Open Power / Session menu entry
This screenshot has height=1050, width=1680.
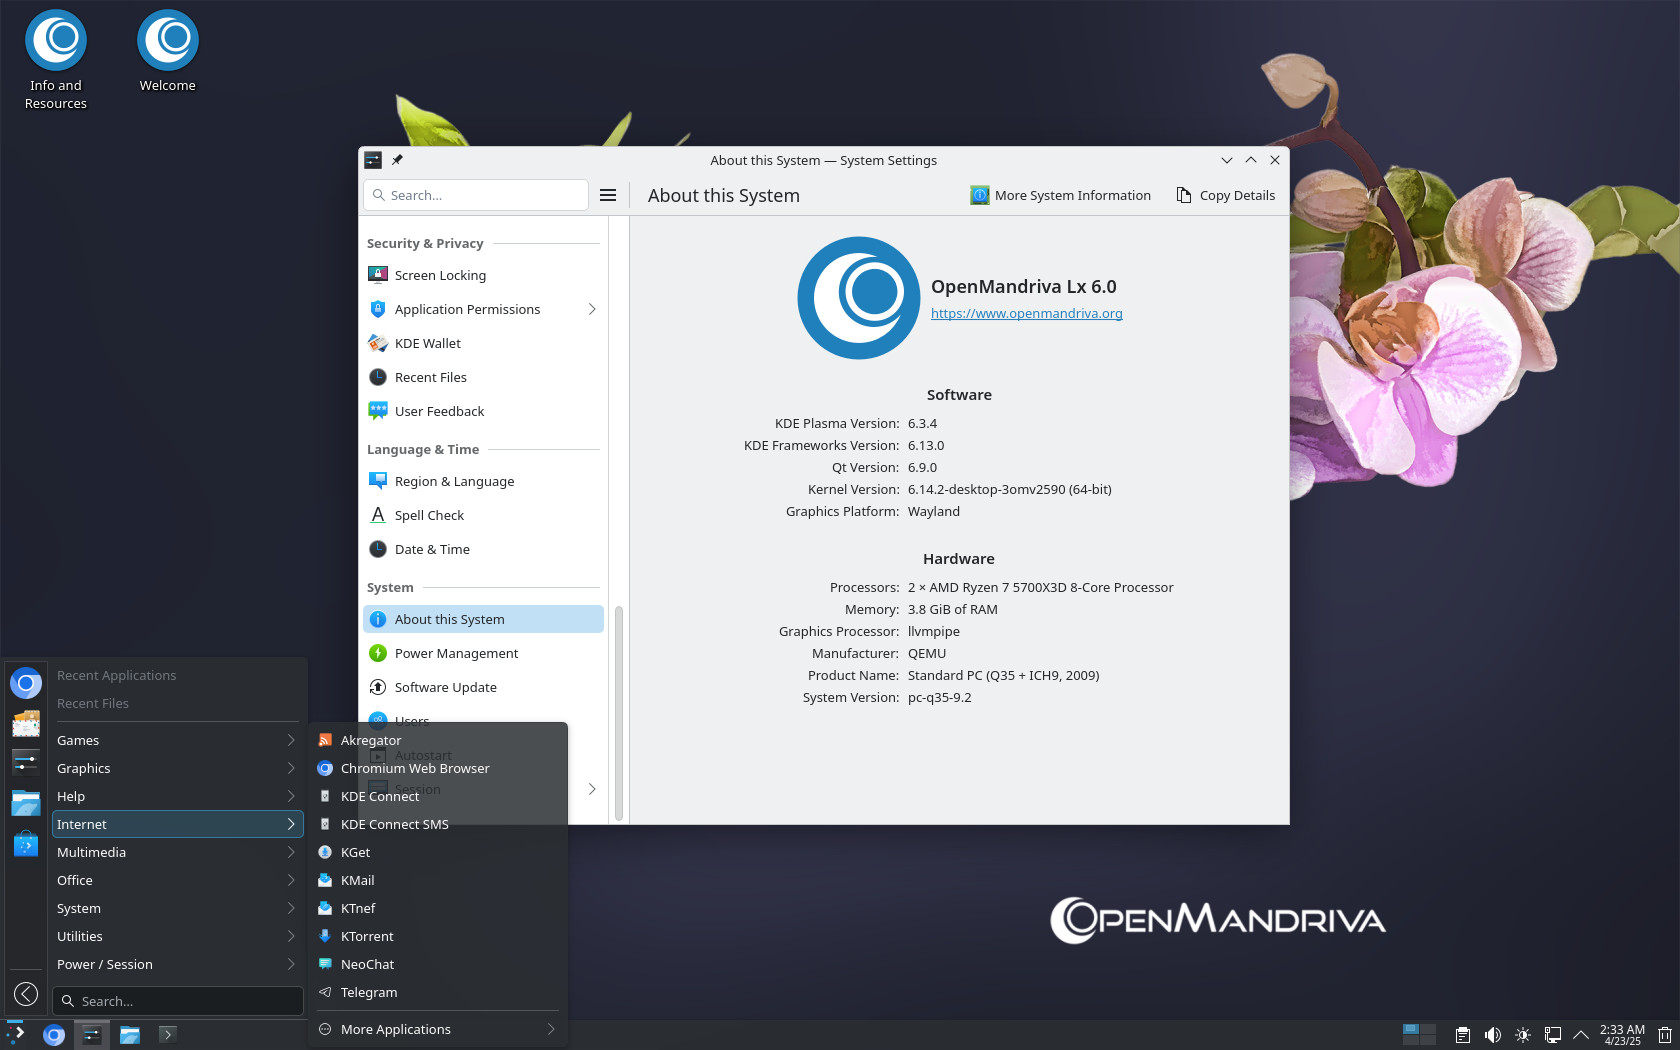pos(177,964)
